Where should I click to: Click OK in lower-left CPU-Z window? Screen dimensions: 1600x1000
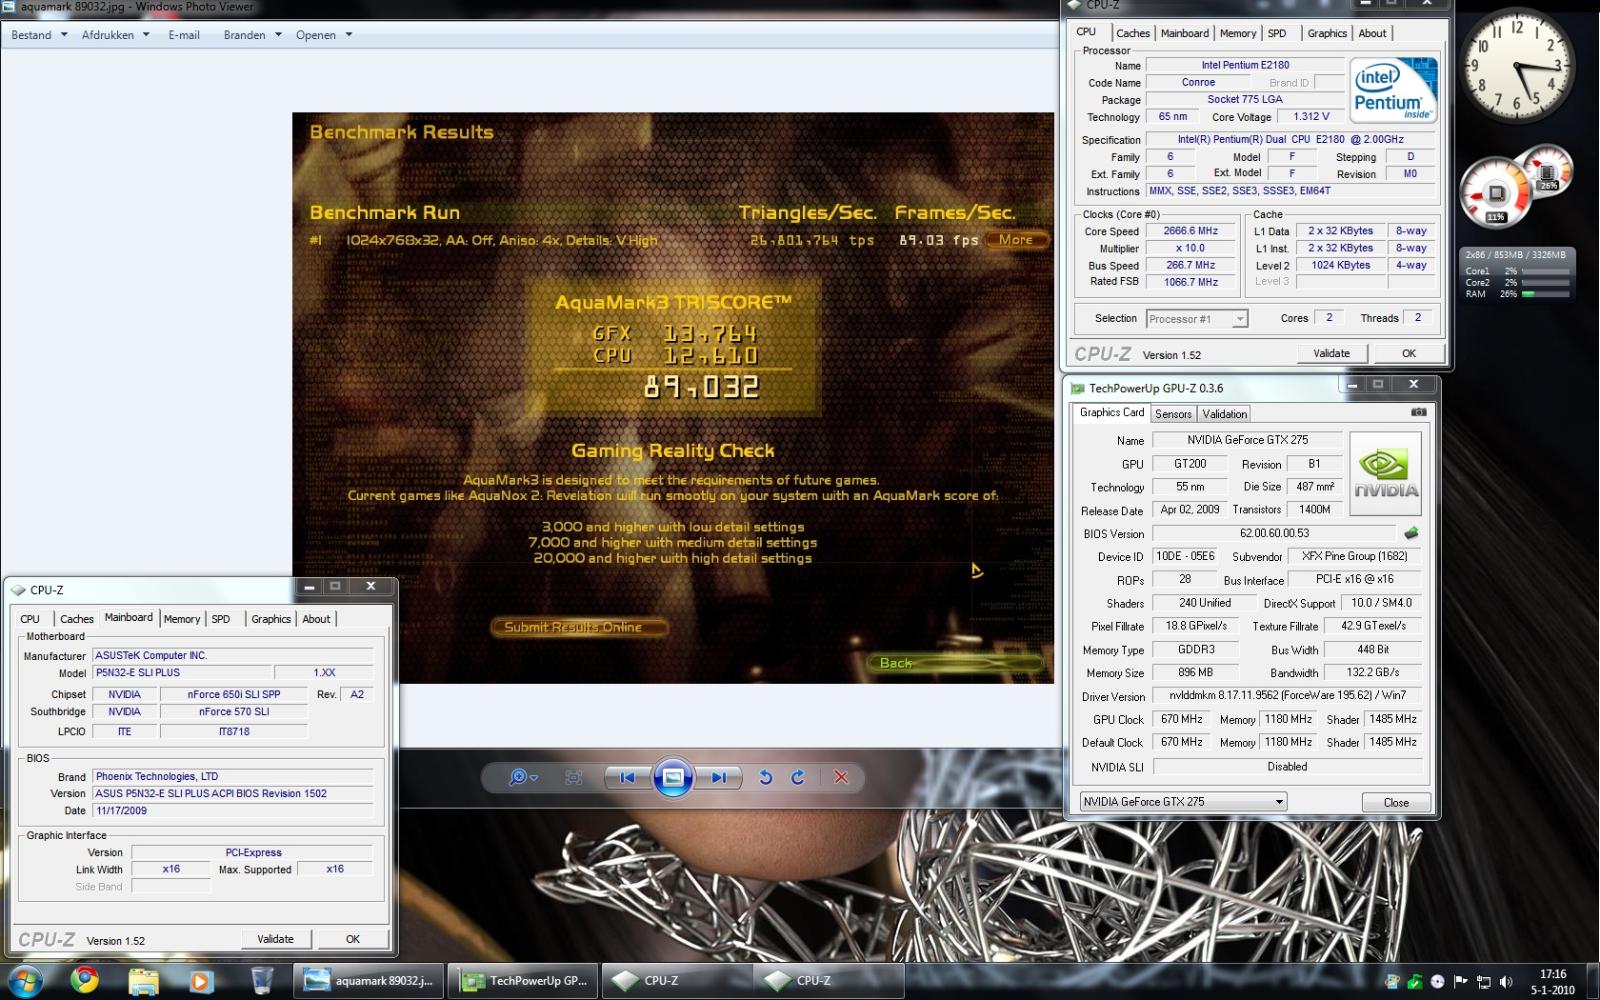pyautogui.click(x=352, y=939)
